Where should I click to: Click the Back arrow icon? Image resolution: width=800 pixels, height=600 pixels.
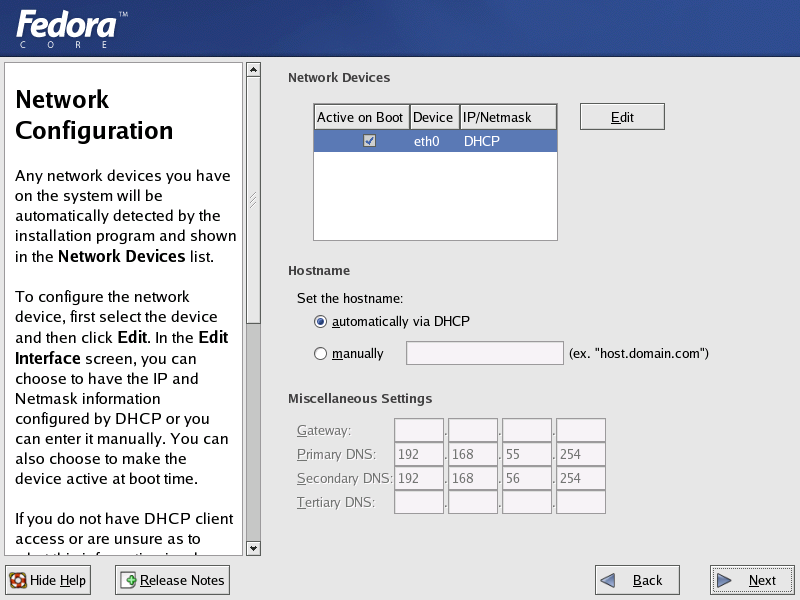pos(608,580)
